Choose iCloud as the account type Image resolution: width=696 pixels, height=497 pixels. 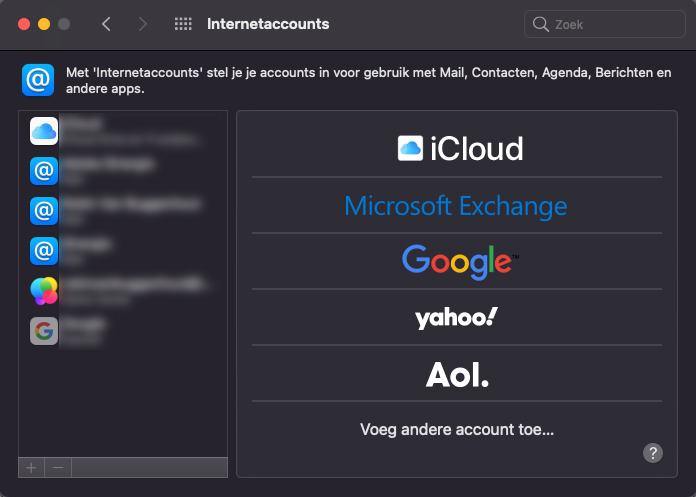(x=460, y=149)
